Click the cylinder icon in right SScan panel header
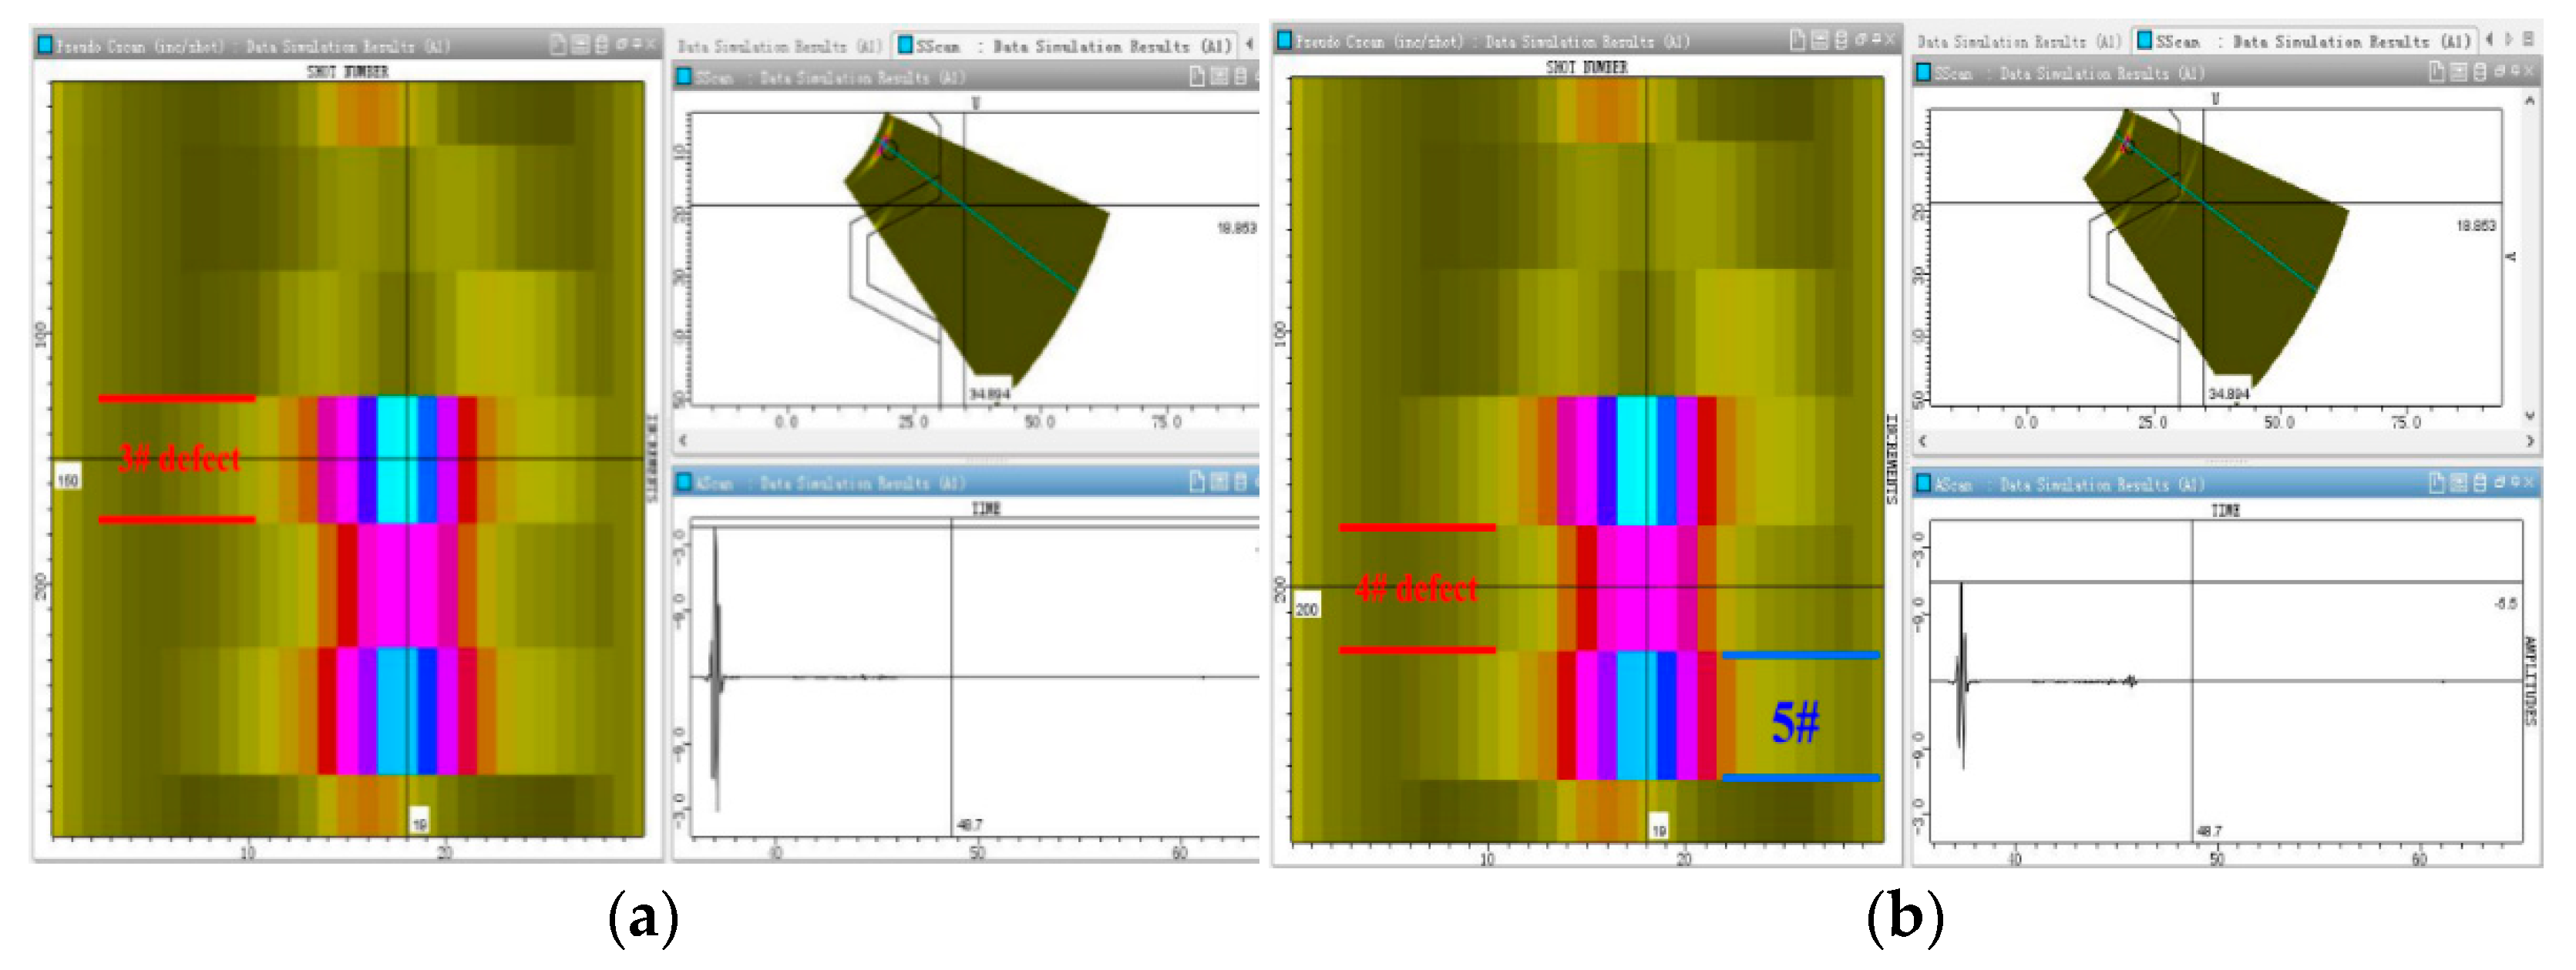Viewport: 2576px width, 970px height. pos(2479,72)
